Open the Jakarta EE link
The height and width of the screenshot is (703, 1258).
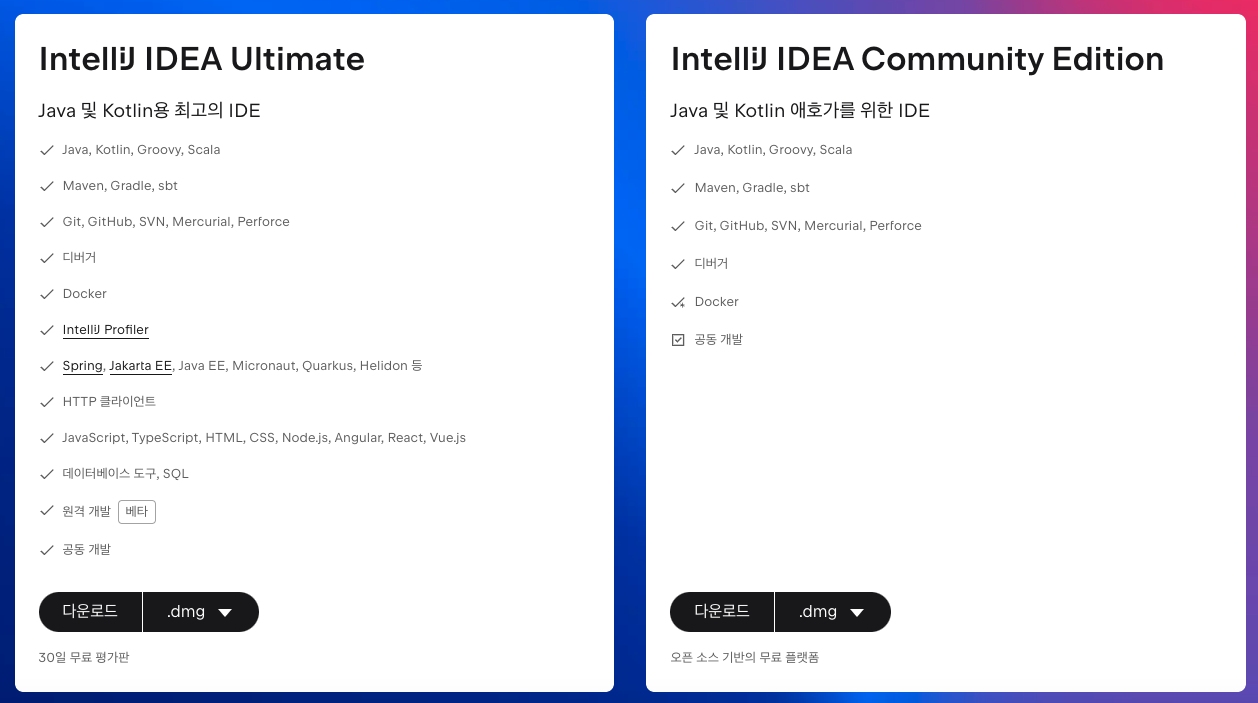pyautogui.click(x=141, y=366)
